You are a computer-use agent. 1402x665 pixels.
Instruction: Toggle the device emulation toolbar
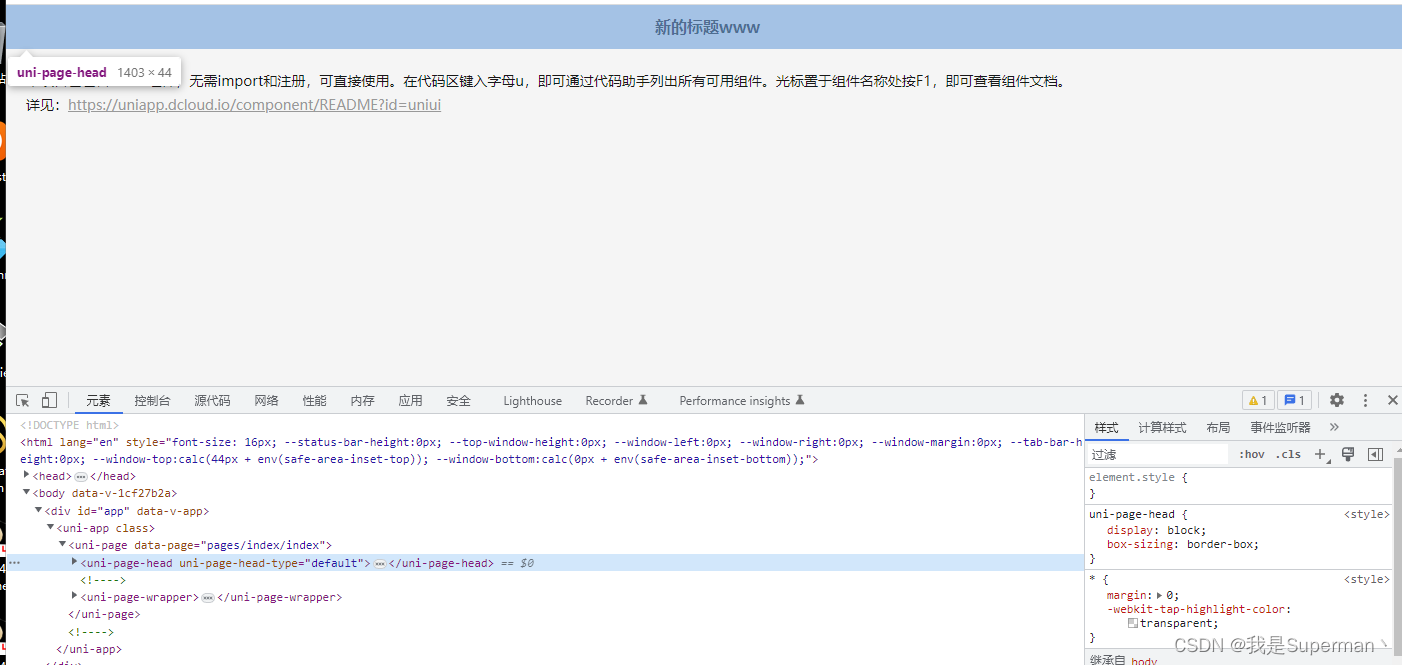click(49, 400)
